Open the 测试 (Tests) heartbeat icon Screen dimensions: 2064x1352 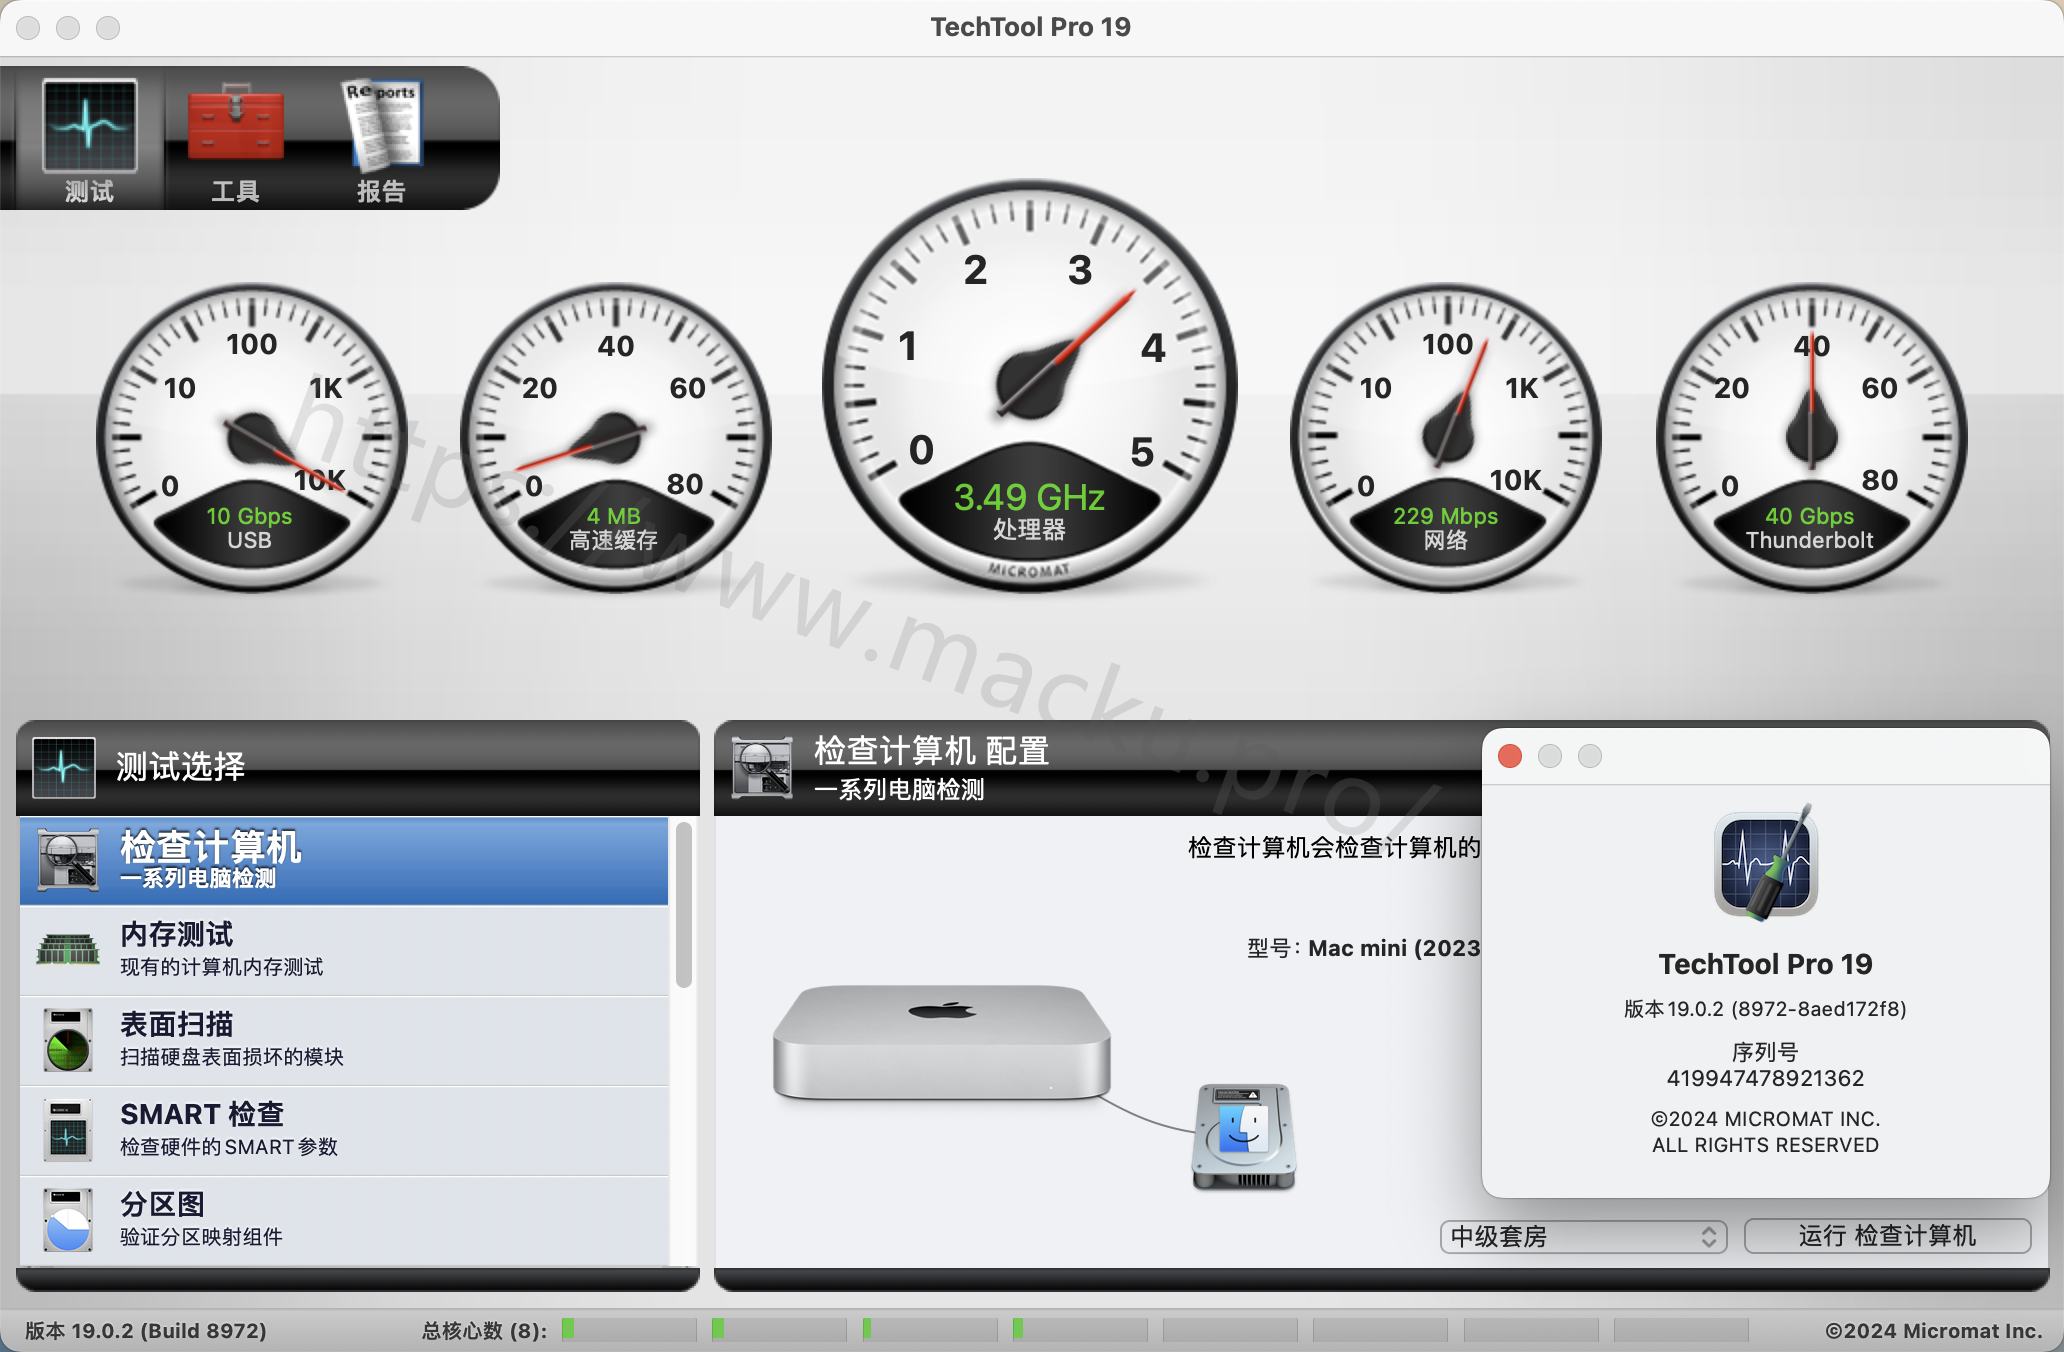coord(90,125)
